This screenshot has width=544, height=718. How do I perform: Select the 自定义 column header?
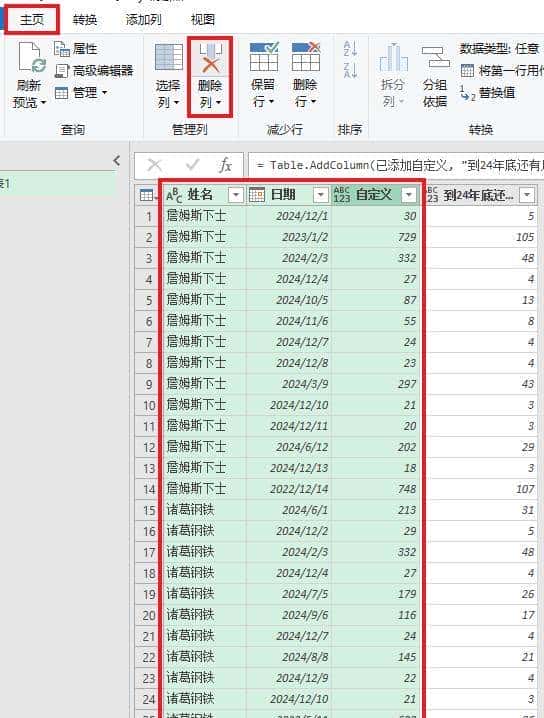coord(375,196)
